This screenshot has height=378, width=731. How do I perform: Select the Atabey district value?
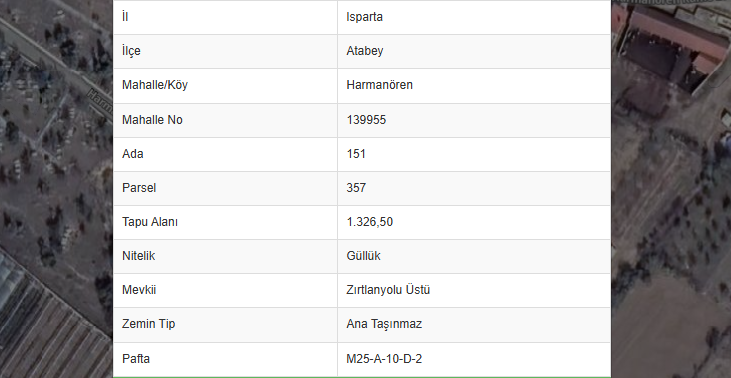(365, 51)
